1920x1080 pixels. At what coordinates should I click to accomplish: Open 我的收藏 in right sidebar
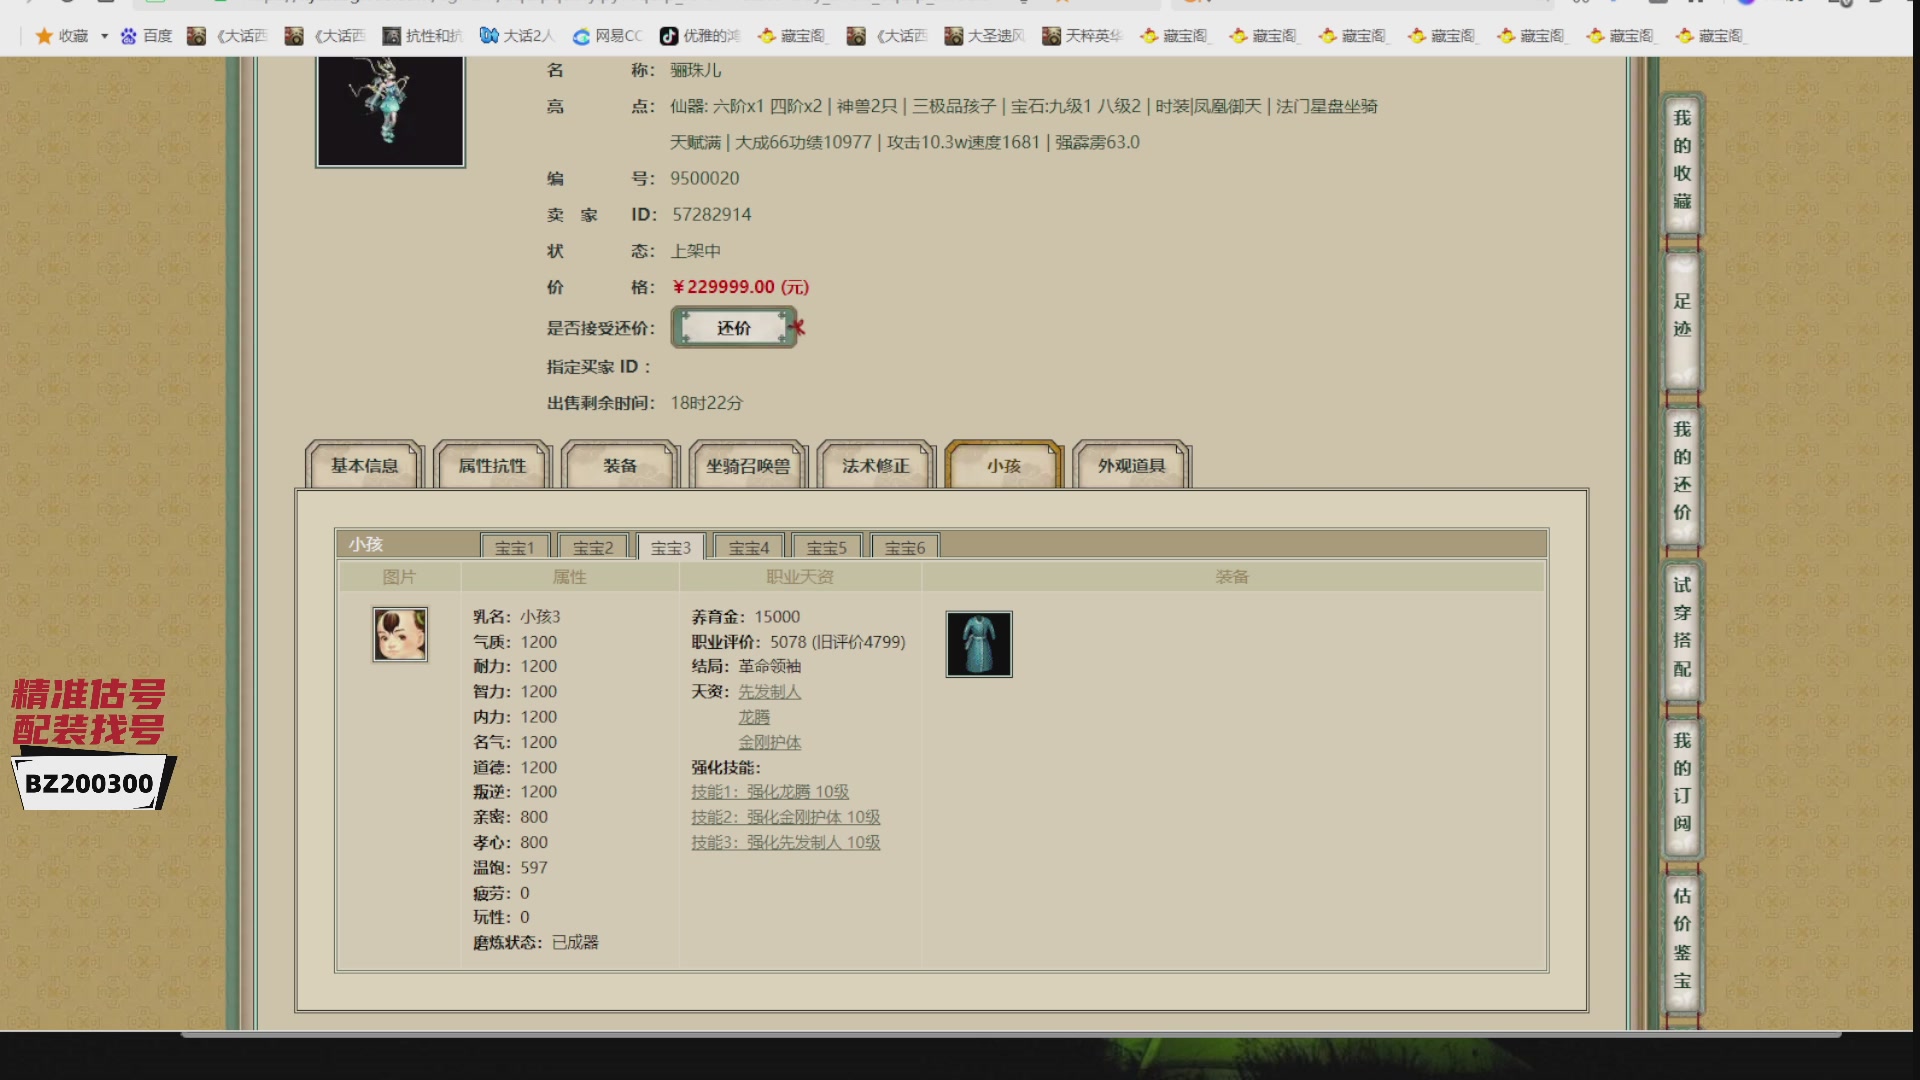click(x=1682, y=160)
